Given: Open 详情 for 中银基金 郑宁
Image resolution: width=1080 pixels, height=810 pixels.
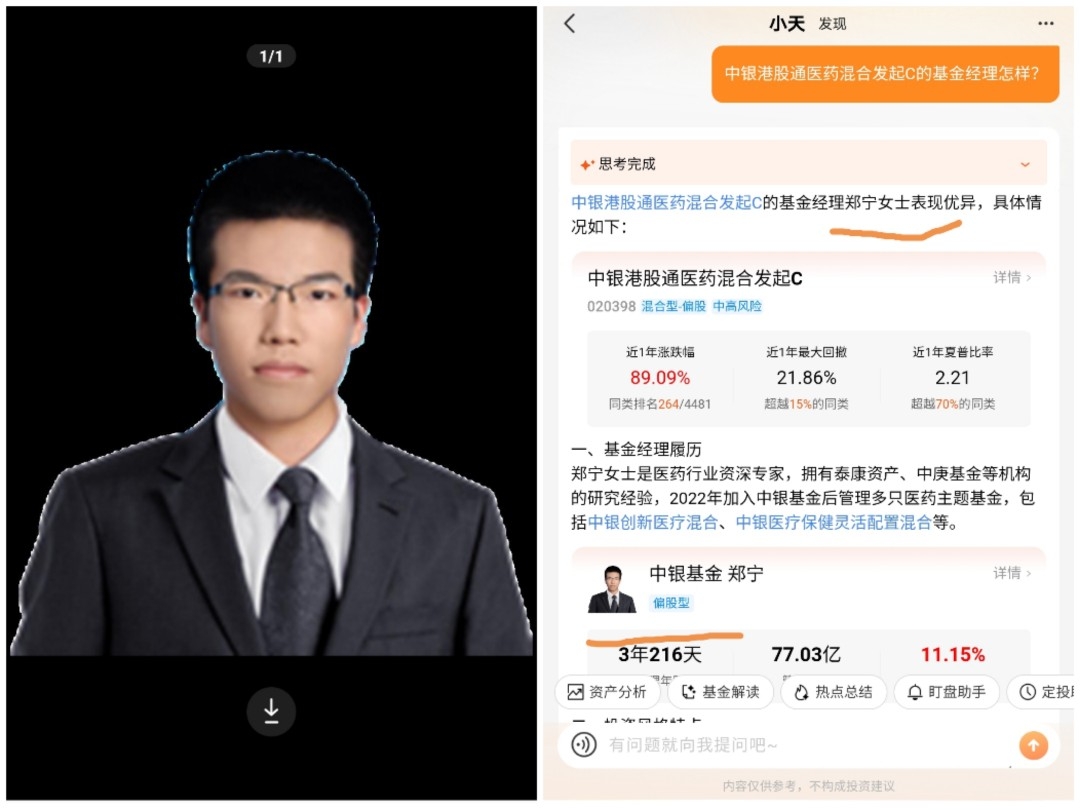Looking at the screenshot, I should [1012, 573].
